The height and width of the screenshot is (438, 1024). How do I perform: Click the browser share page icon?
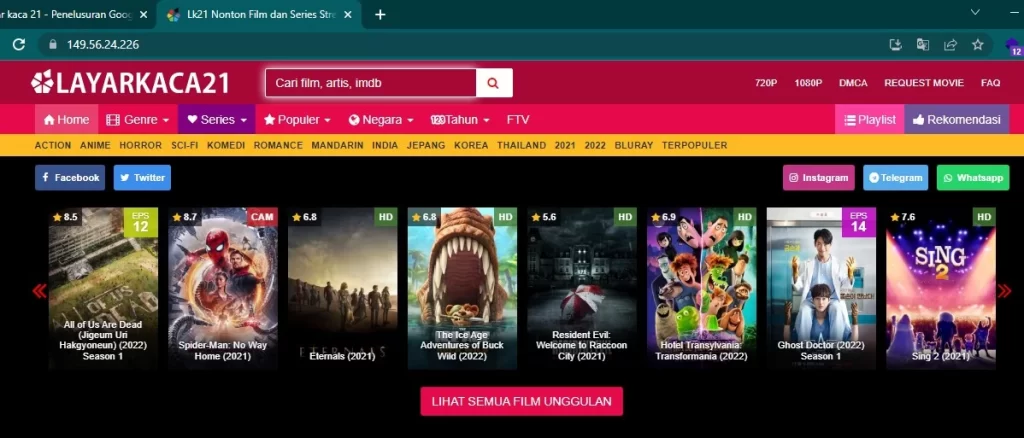(950, 45)
